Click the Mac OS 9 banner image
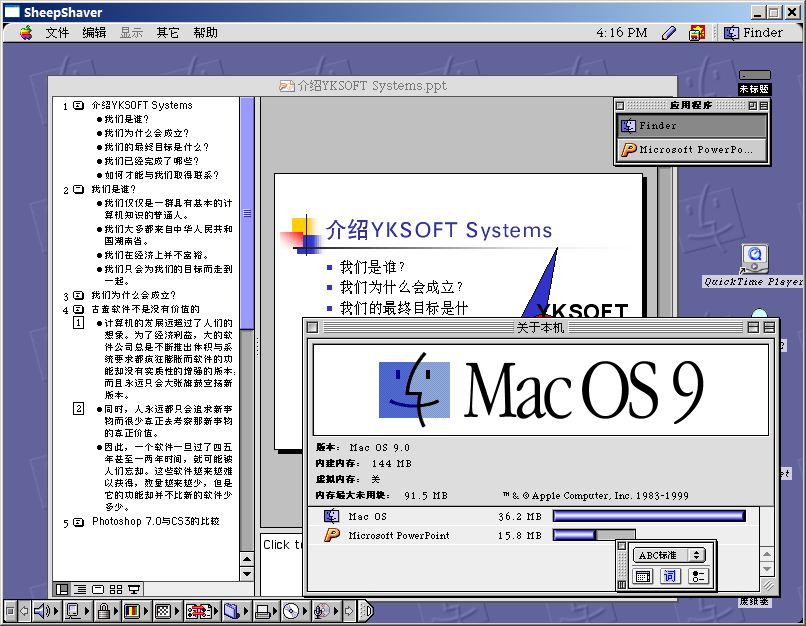806x626 pixels. click(x=541, y=390)
